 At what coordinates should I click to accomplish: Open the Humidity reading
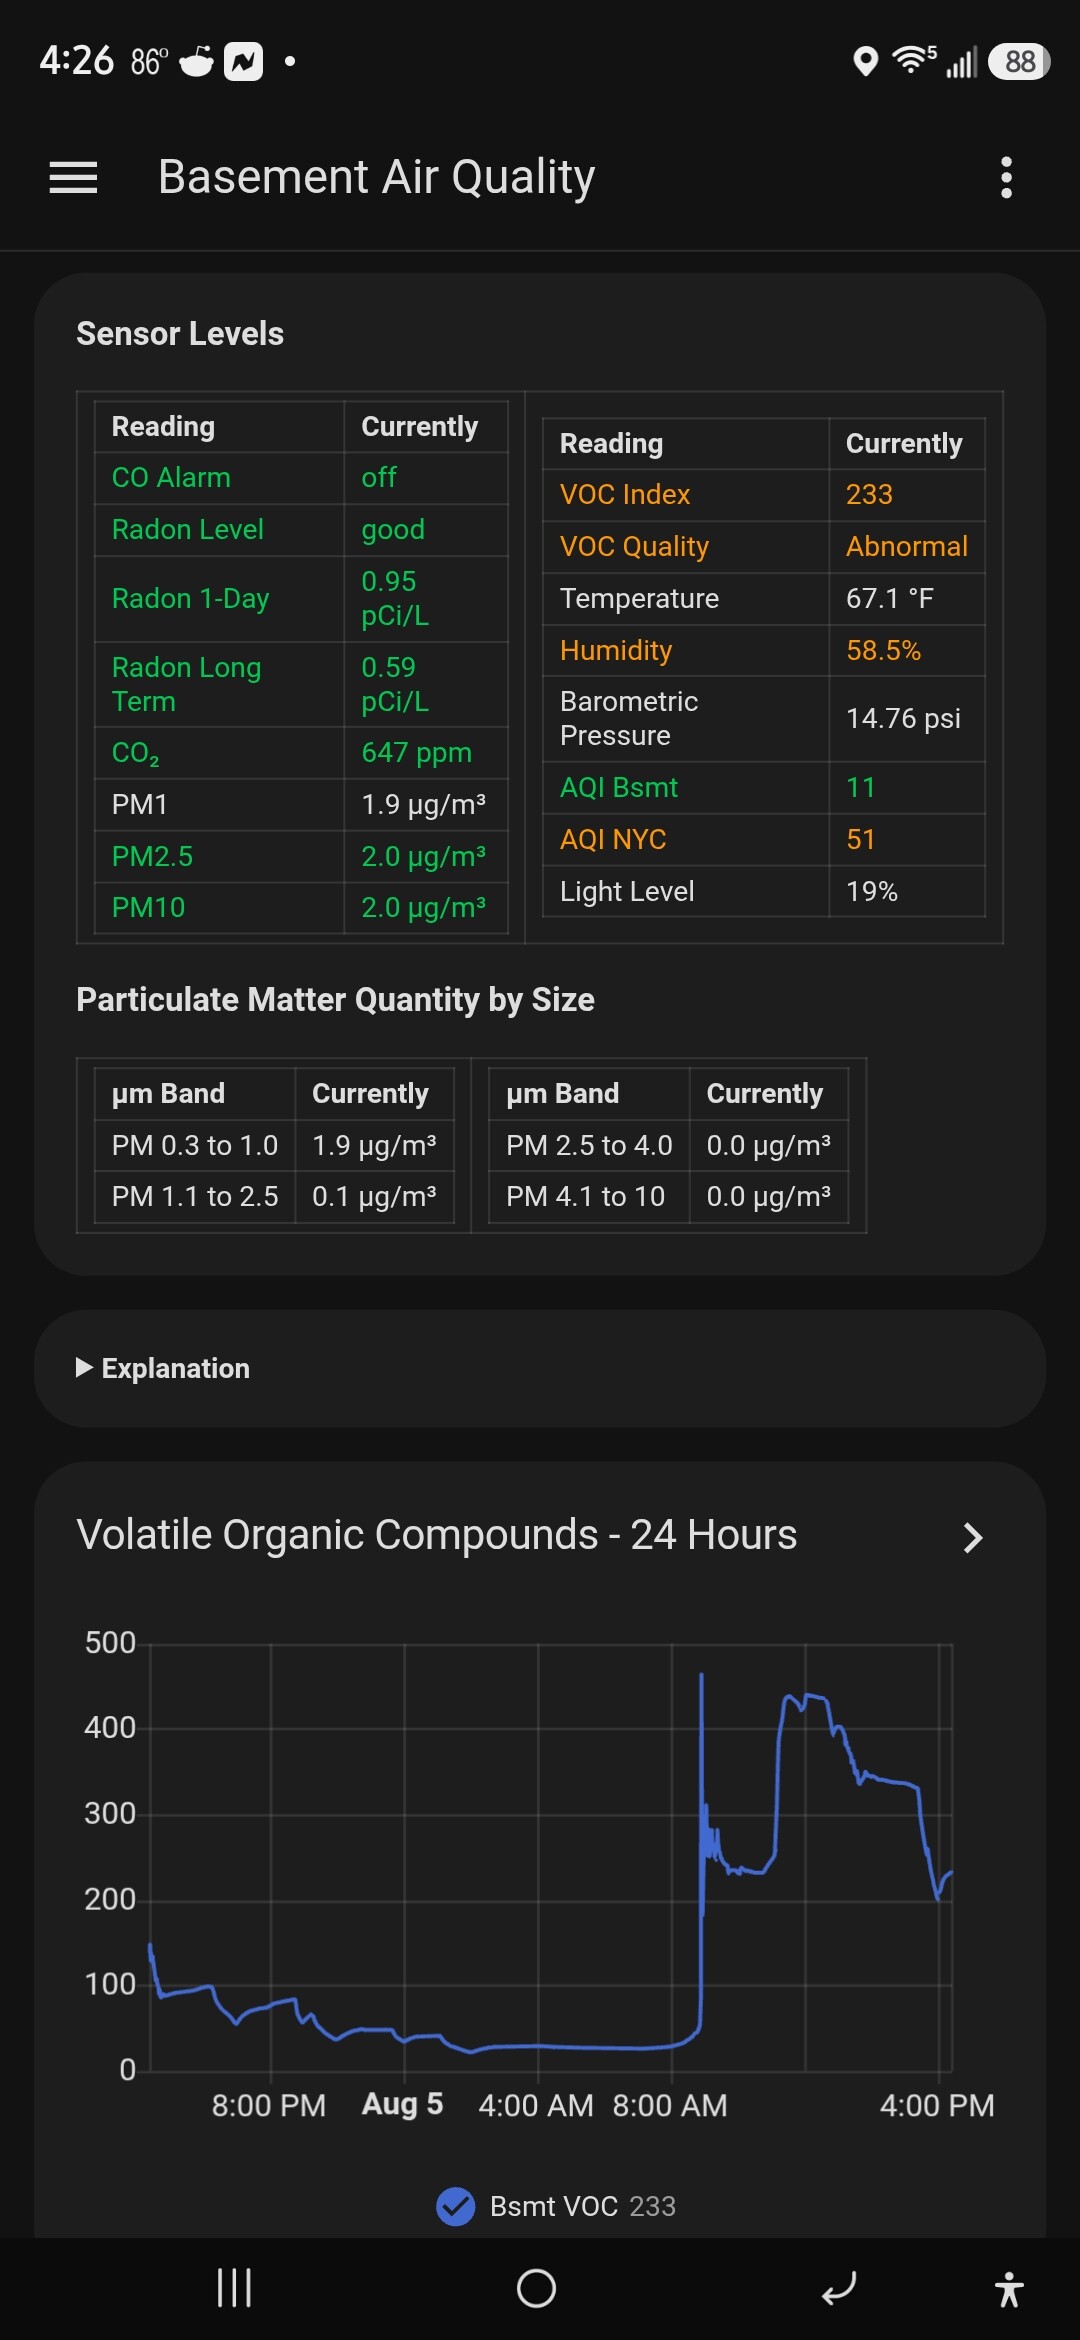764,651
